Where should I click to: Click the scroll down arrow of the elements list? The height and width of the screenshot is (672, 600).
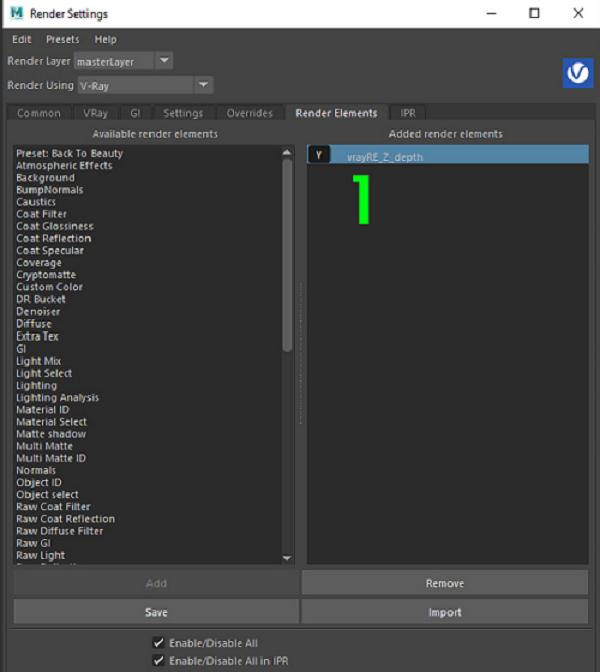click(288, 558)
